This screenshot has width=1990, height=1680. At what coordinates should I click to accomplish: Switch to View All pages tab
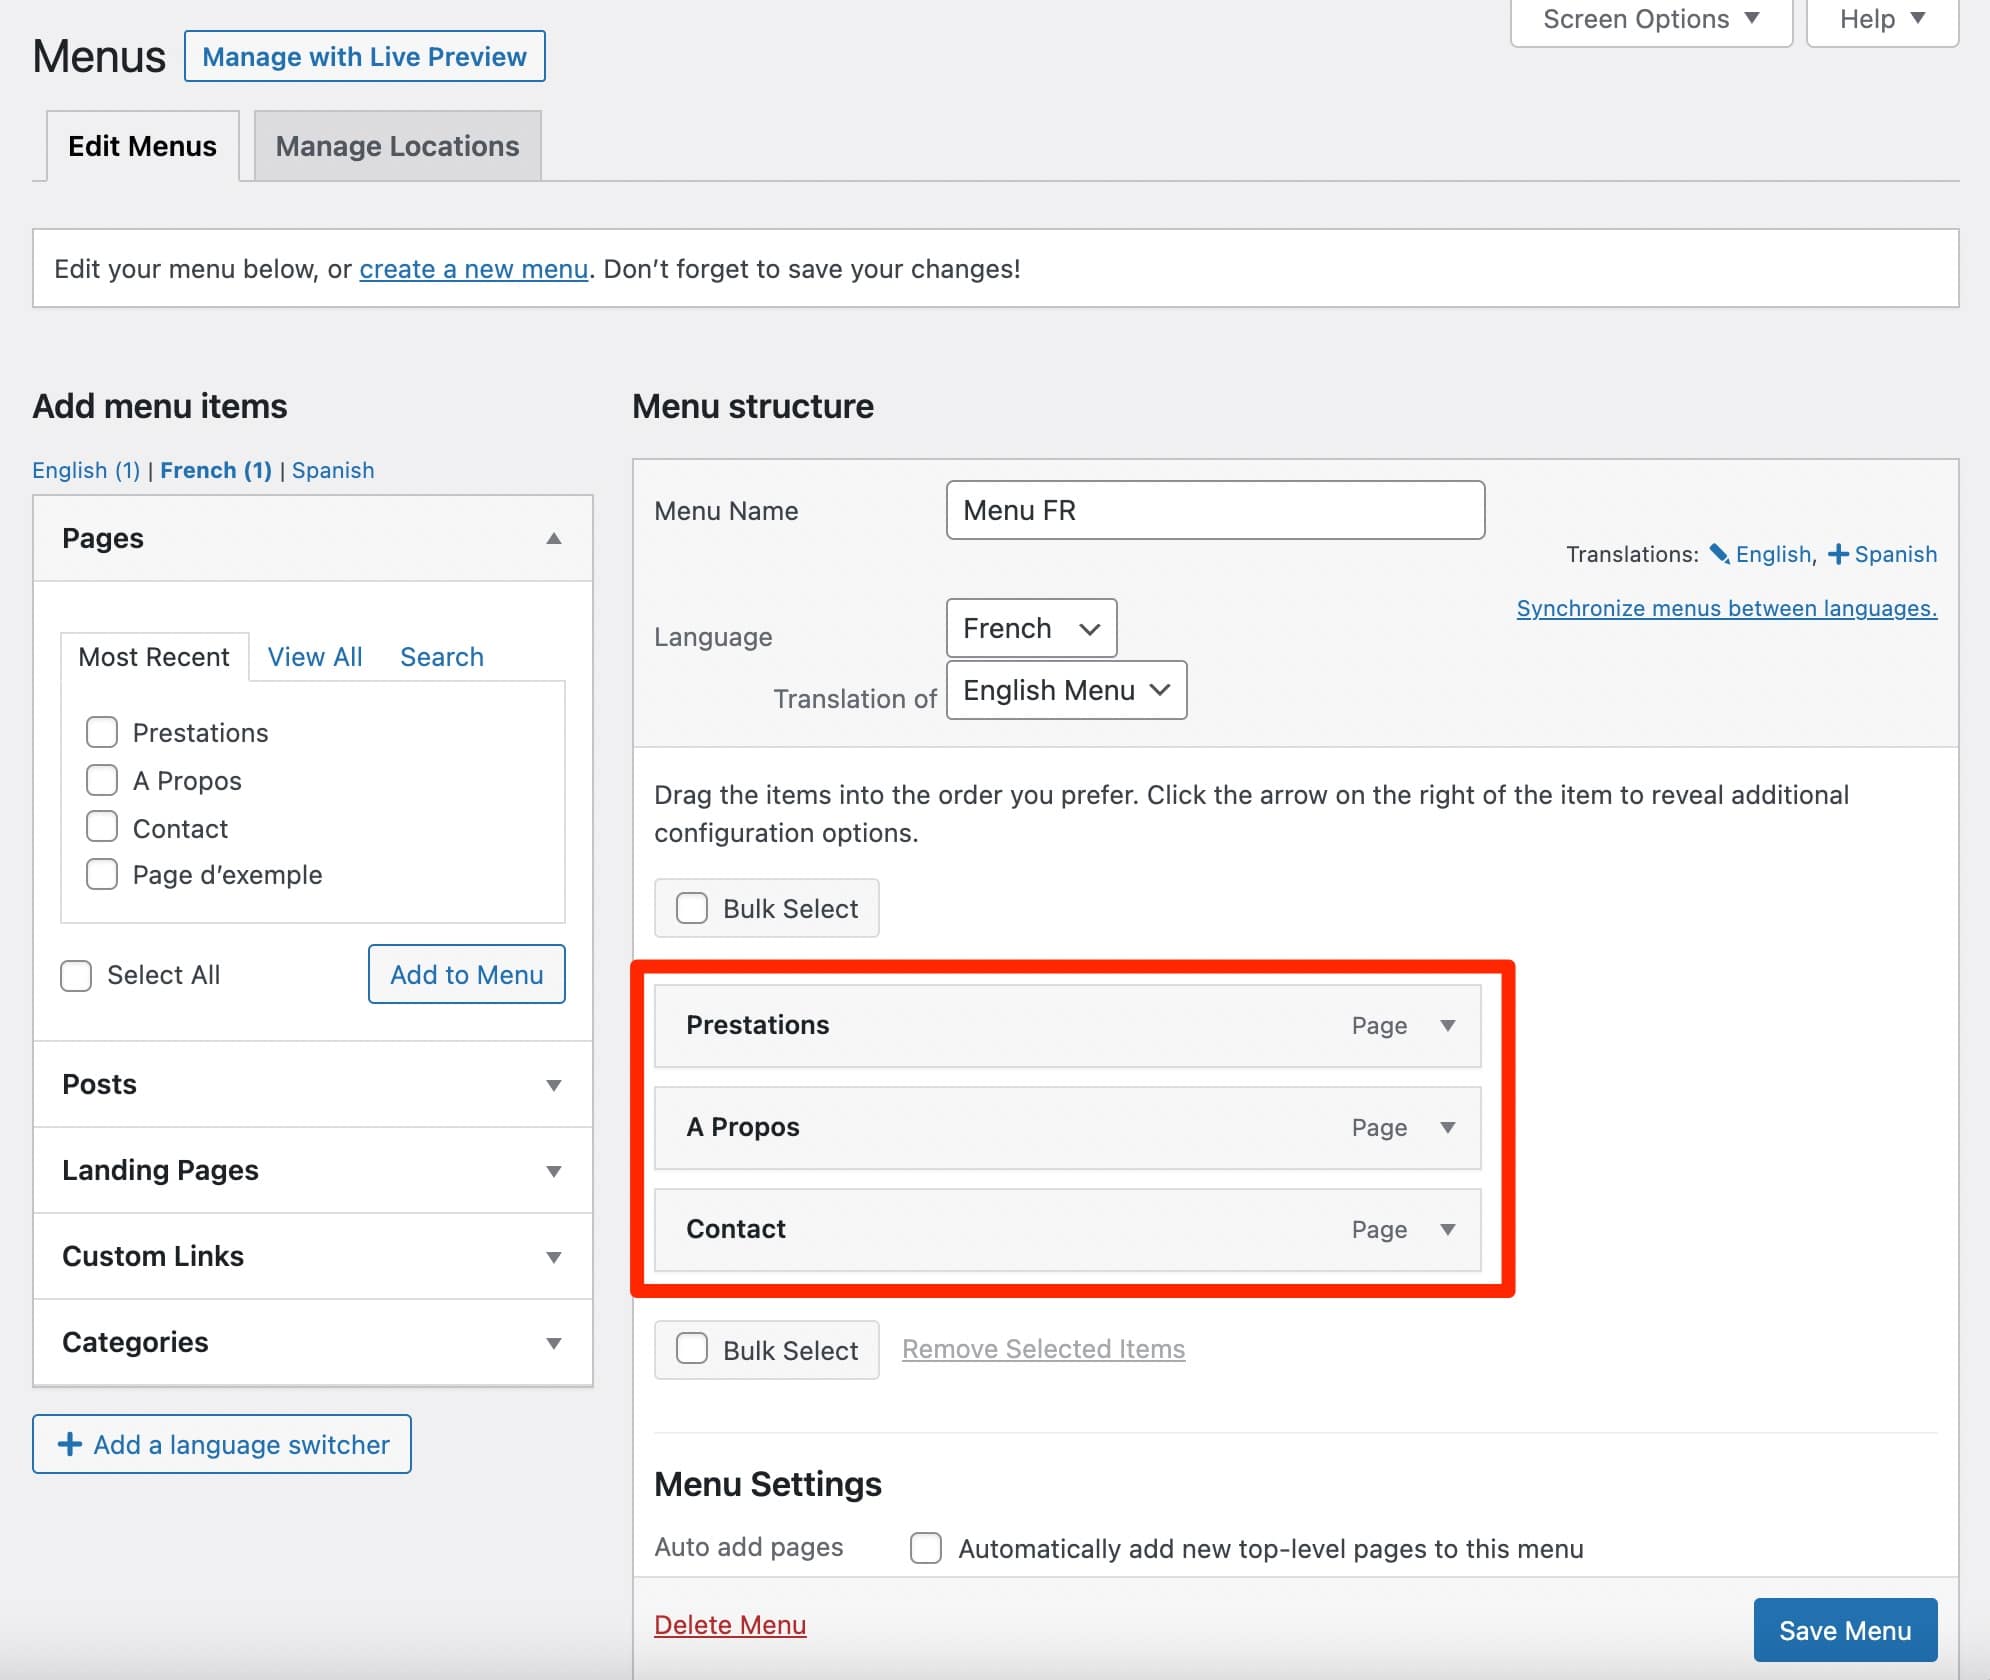[x=315, y=657]
